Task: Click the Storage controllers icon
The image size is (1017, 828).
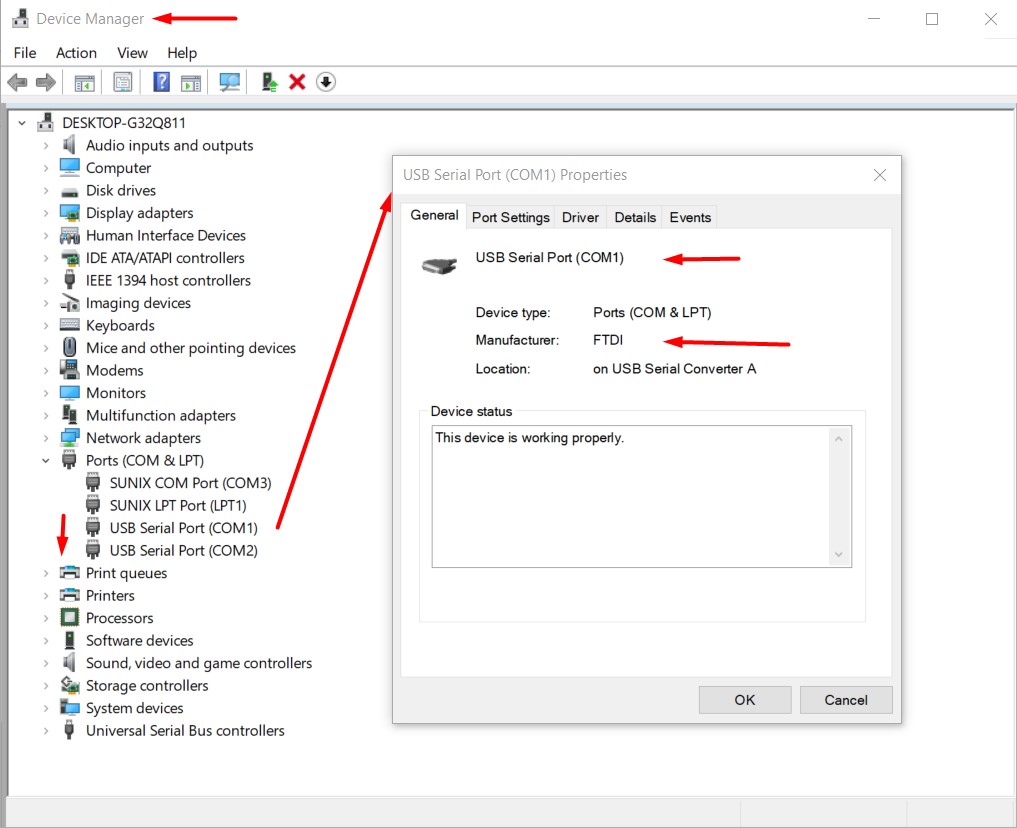Action: [x=69, y=685]
